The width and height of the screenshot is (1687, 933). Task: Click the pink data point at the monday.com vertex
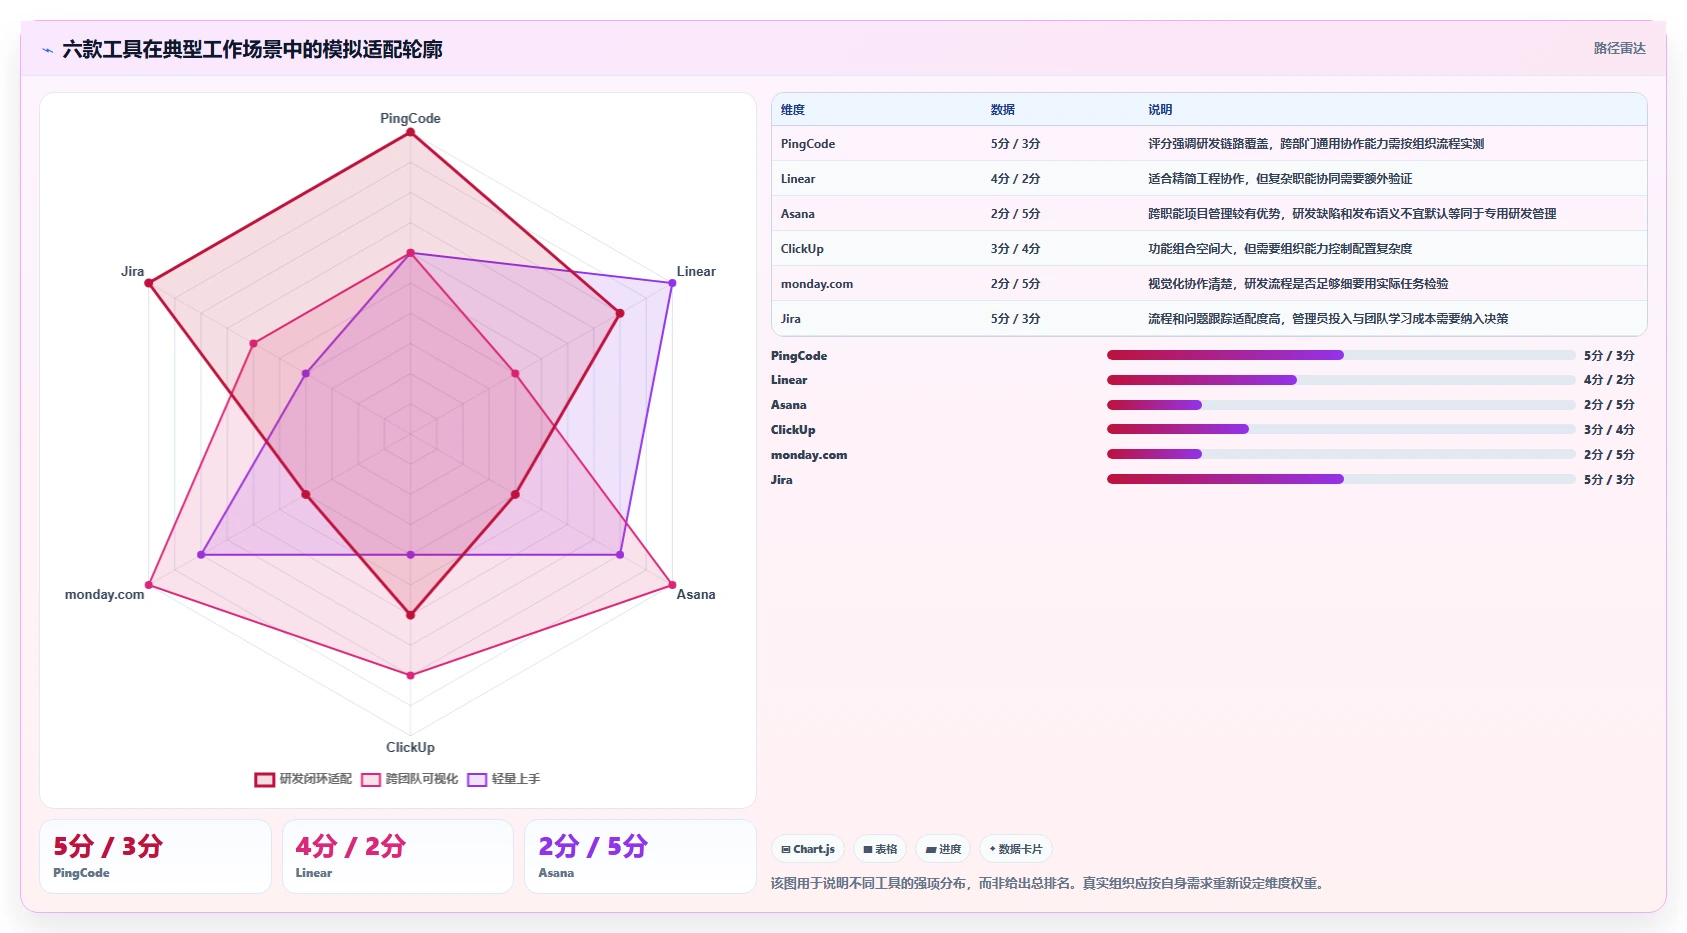[149, 585]
